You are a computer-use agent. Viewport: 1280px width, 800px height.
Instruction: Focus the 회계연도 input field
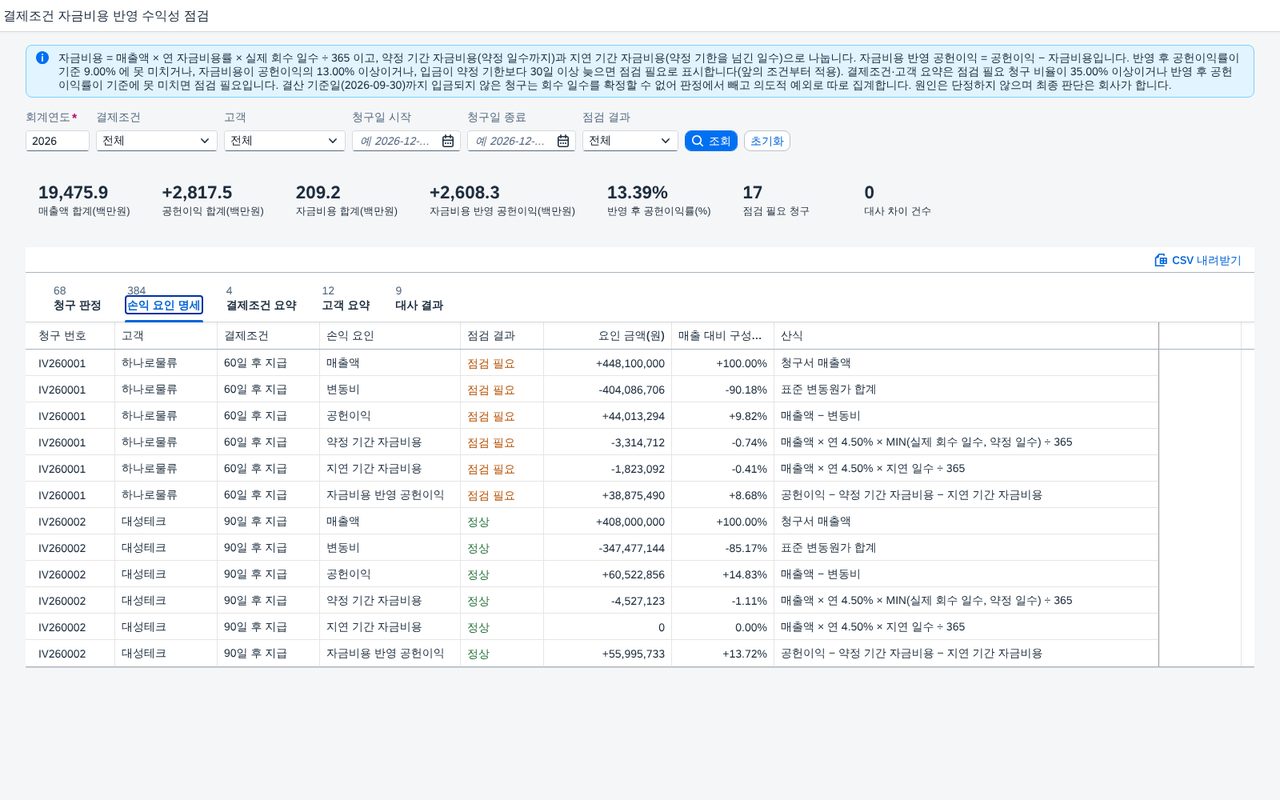[57, 141]
